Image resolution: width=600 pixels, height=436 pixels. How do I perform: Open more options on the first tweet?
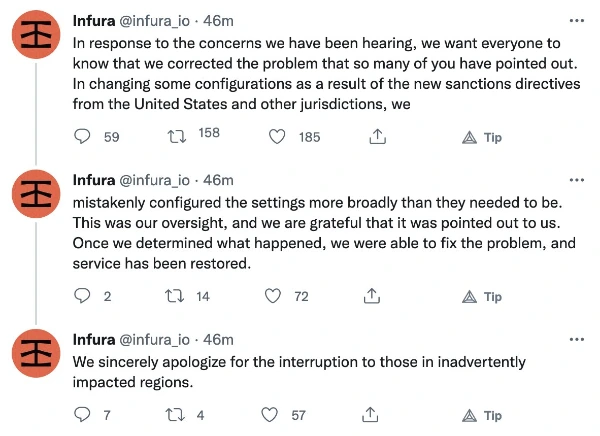[577, 20]
